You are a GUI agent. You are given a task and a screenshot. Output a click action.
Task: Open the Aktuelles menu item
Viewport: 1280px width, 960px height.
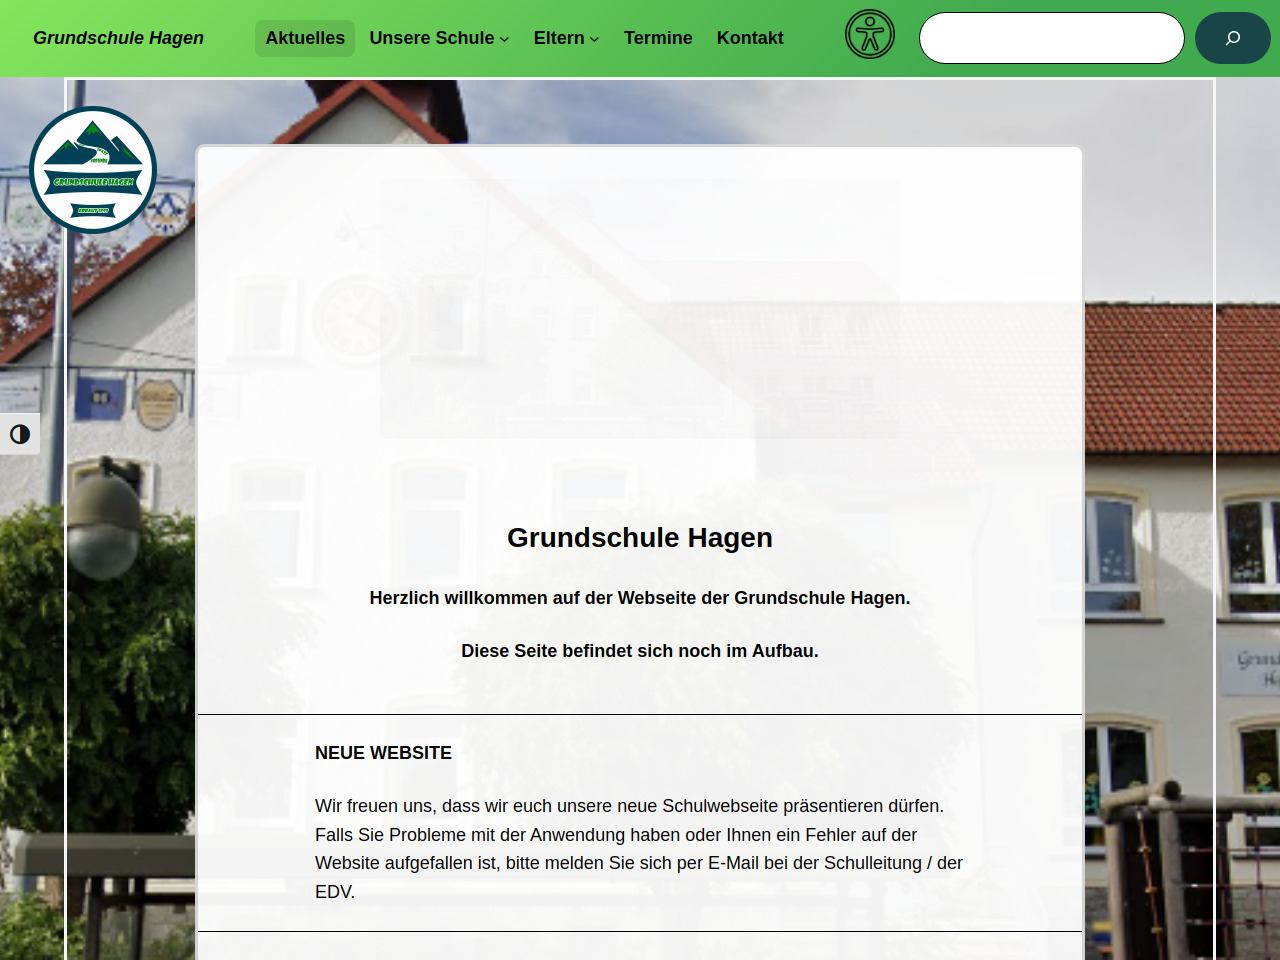[x=305, y=38]
